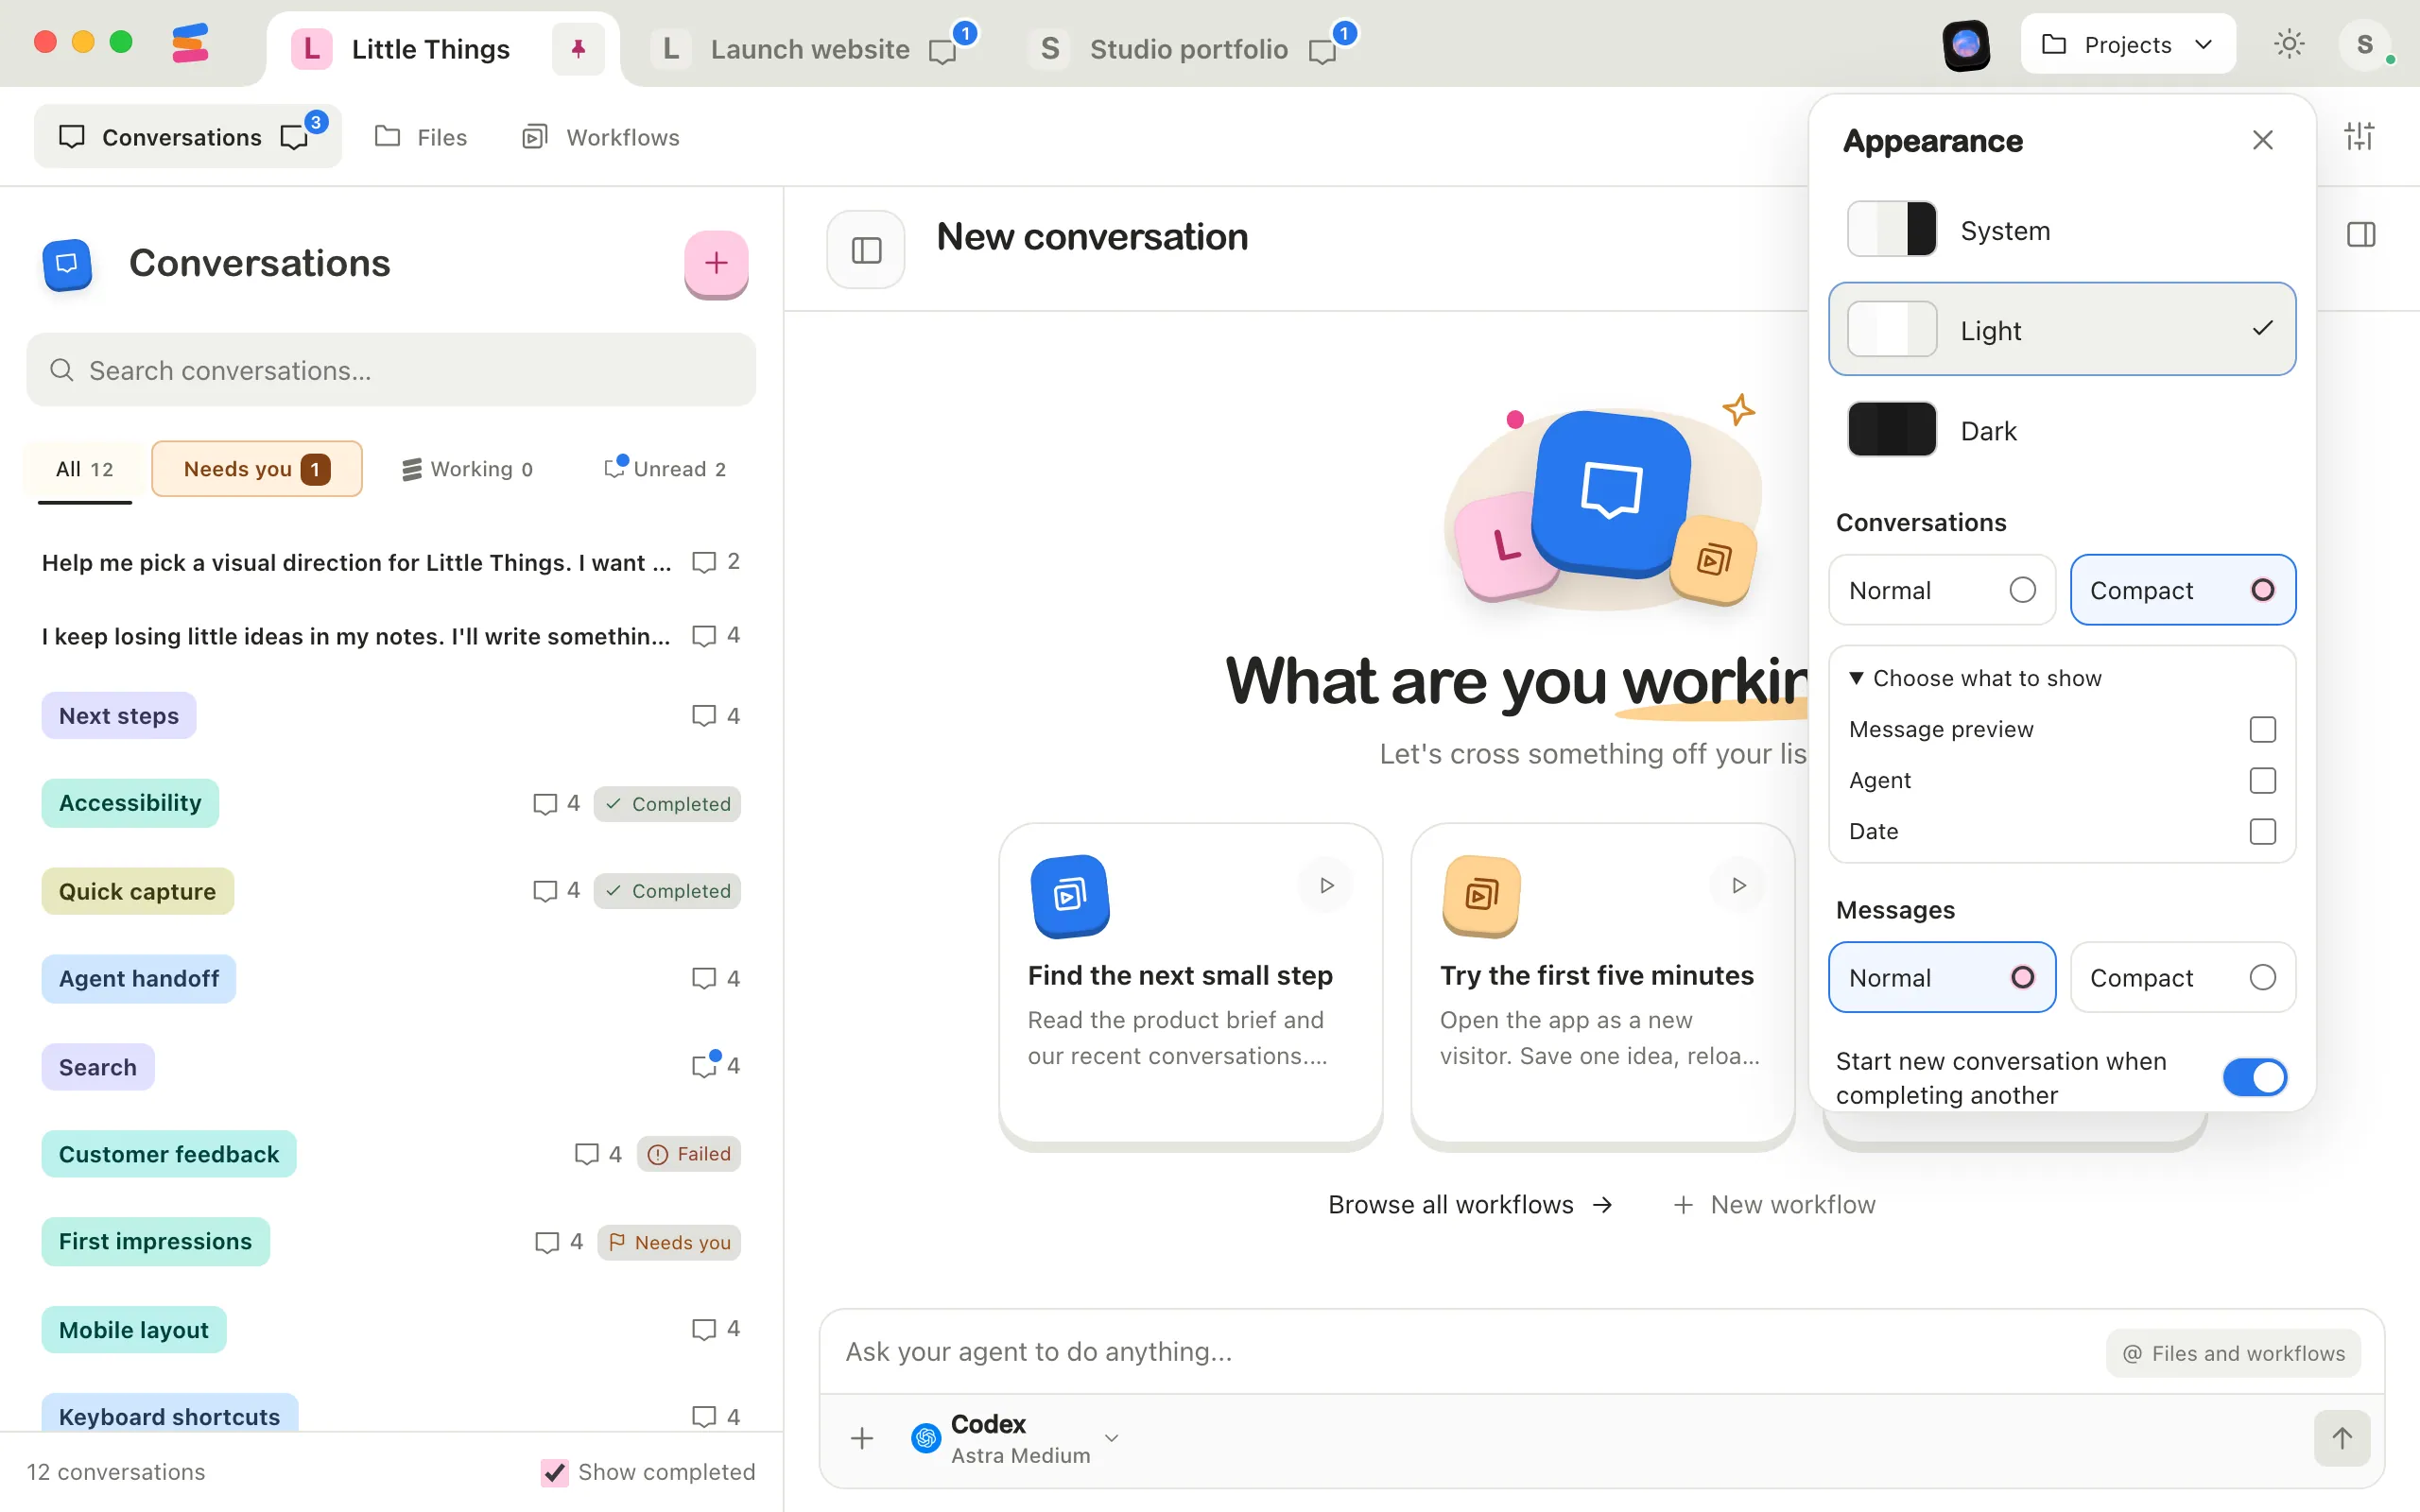Image resolution: width=2420 pixels, height=1512 pixels.
Task: Filter by Needs you conversations
Action: 257,469
